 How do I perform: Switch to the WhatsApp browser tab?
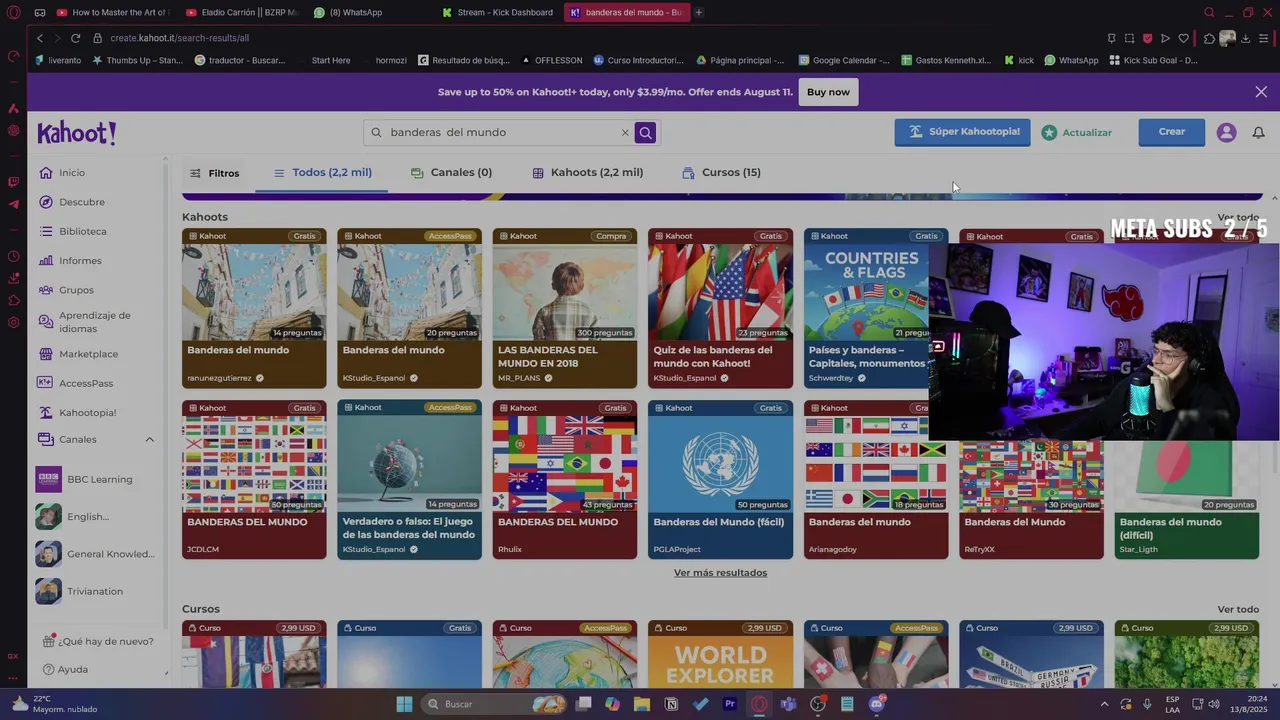point(348,12)
